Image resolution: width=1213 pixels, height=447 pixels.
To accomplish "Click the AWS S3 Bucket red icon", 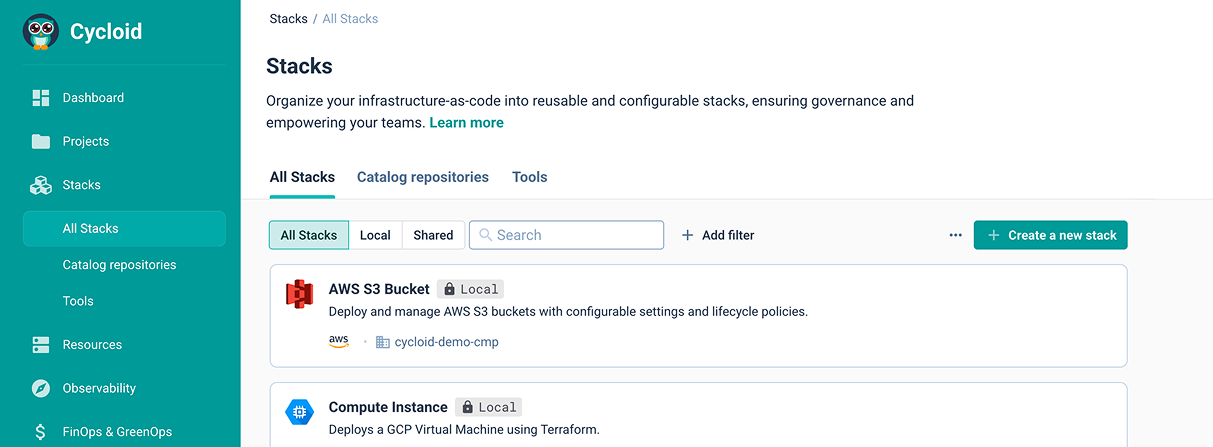I will [300, 294].
